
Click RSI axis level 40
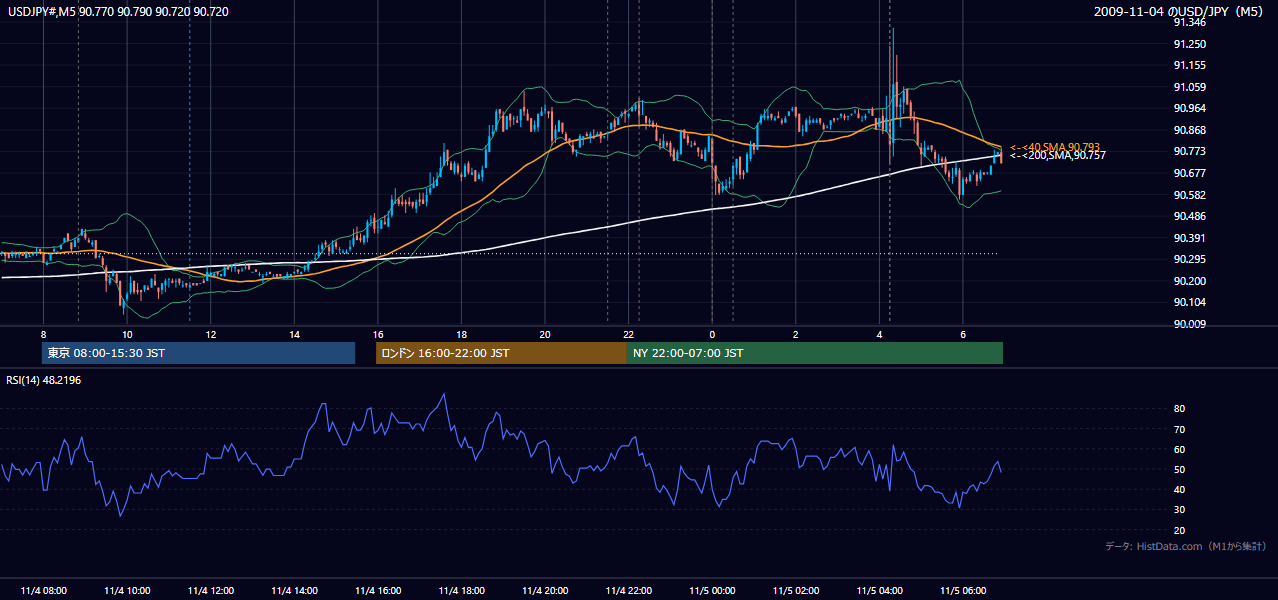[1179, 490]
